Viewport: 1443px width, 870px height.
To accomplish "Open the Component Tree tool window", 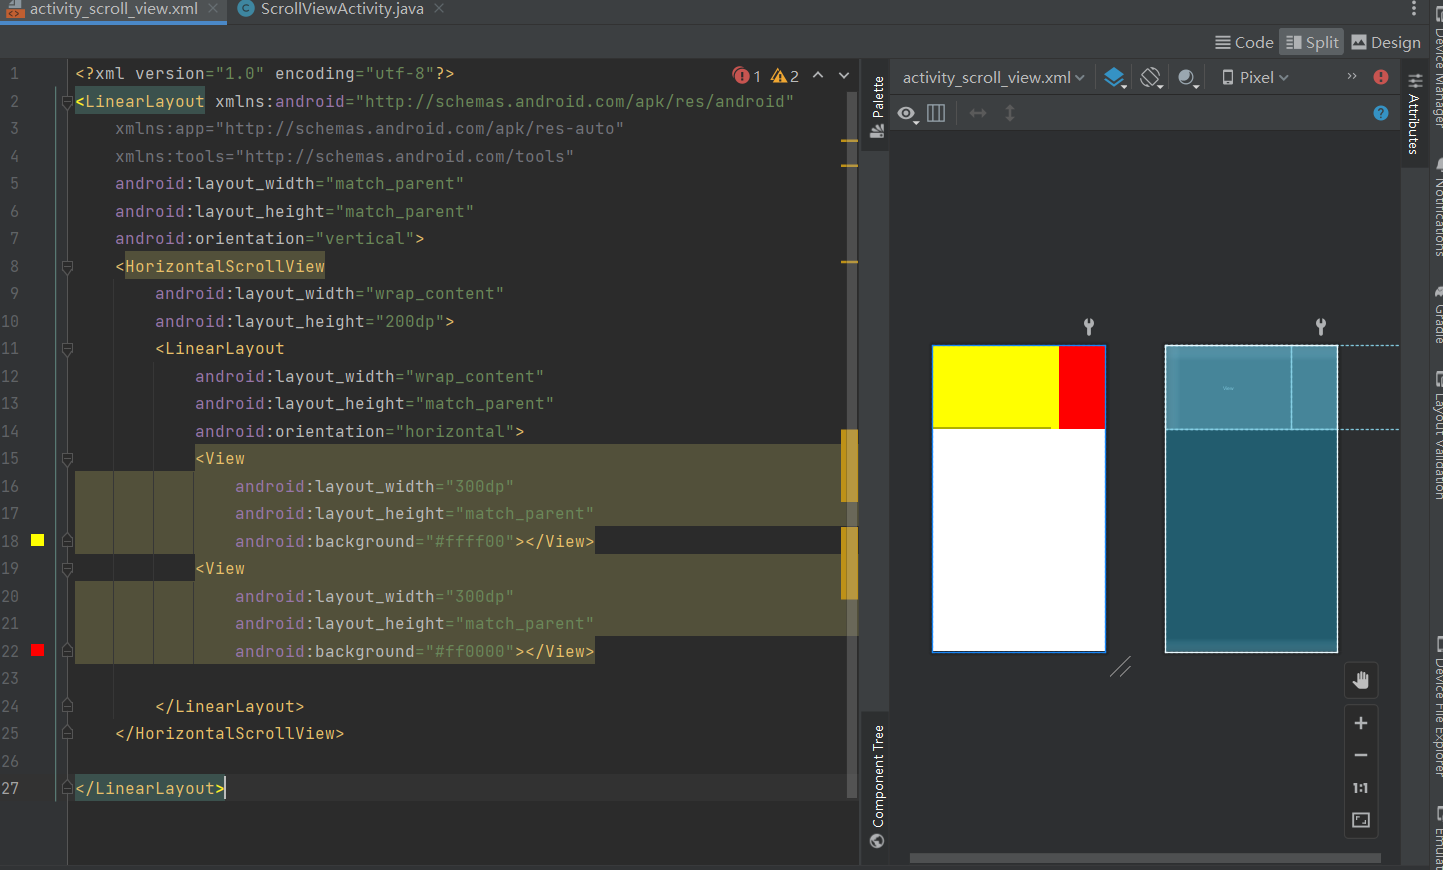I will click(x=878, y=786).
